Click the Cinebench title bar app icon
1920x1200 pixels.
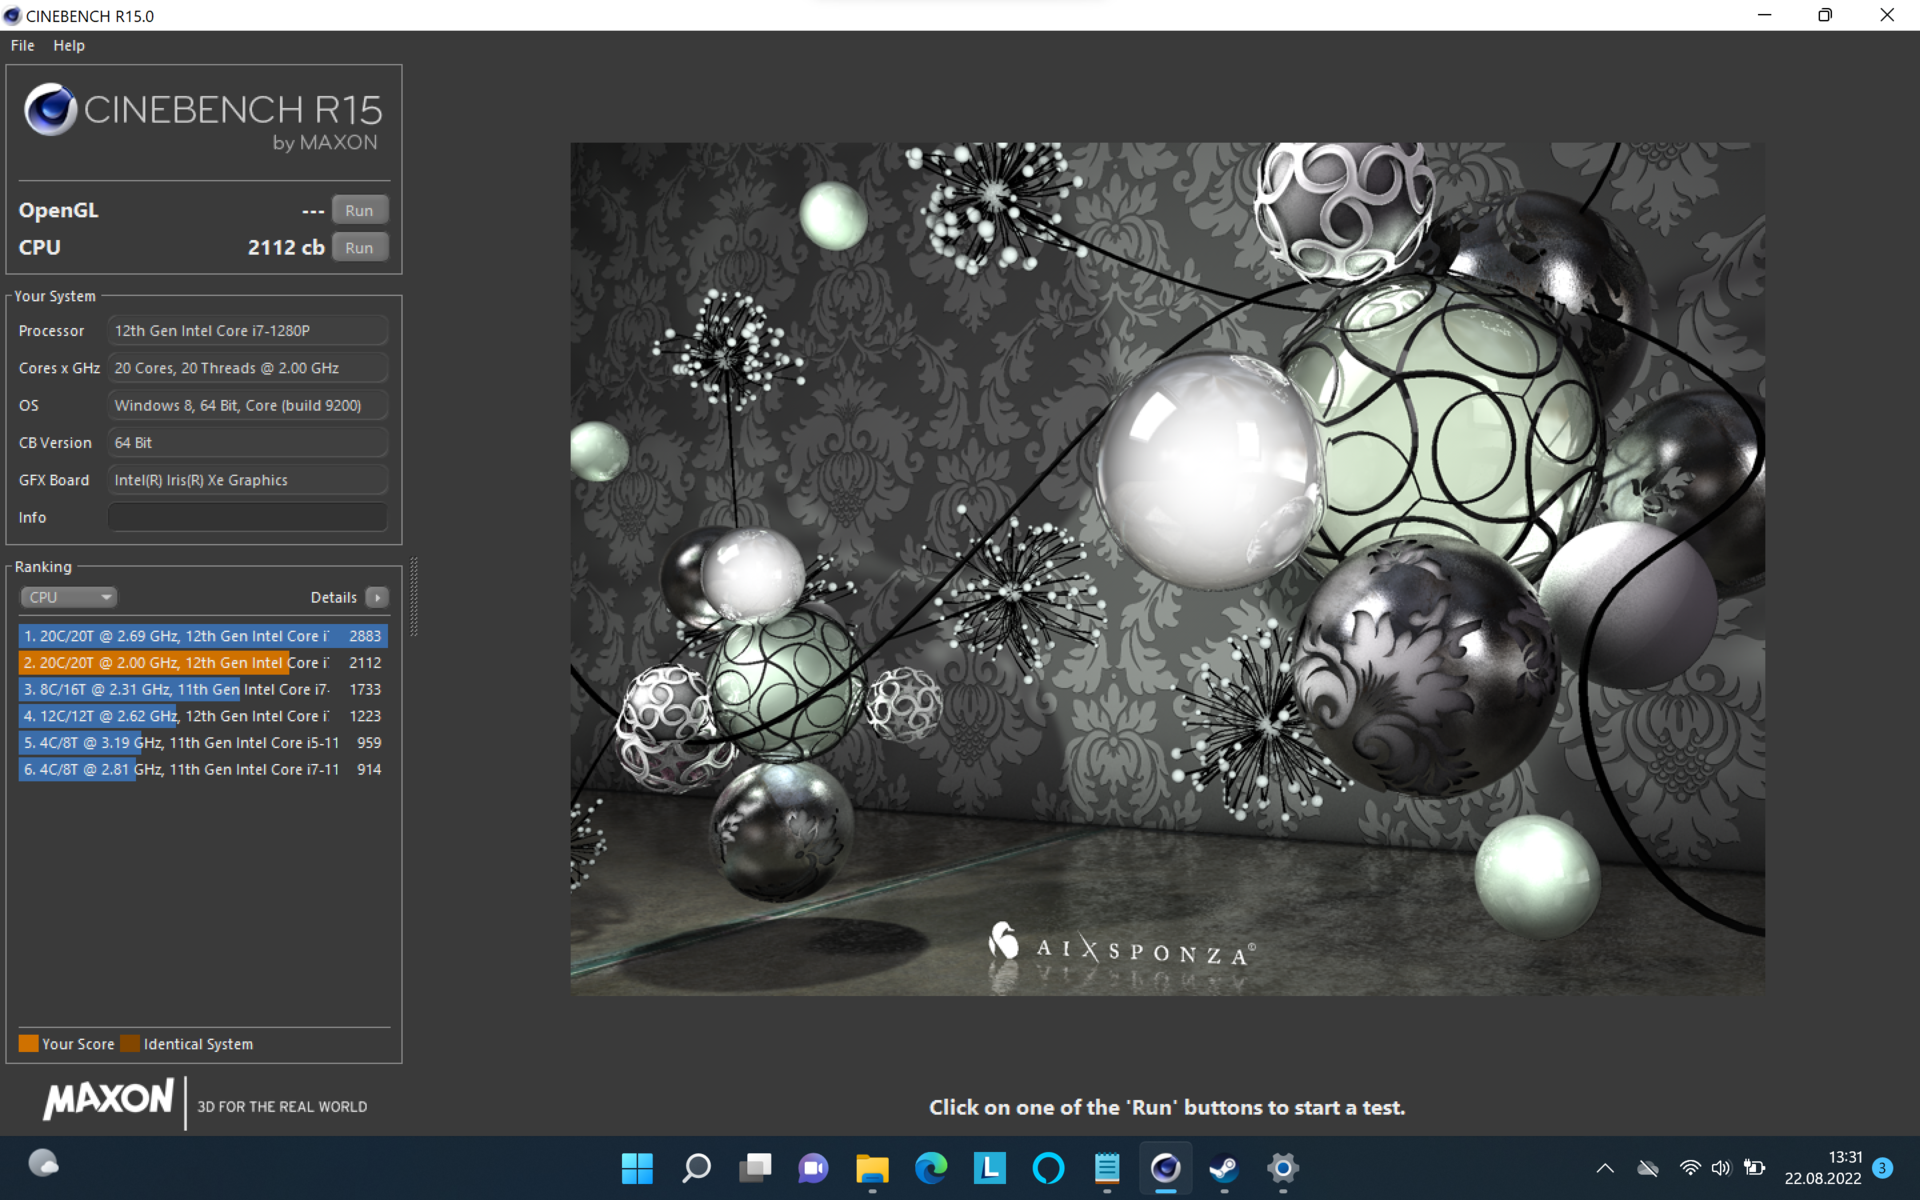pos(12,15)
